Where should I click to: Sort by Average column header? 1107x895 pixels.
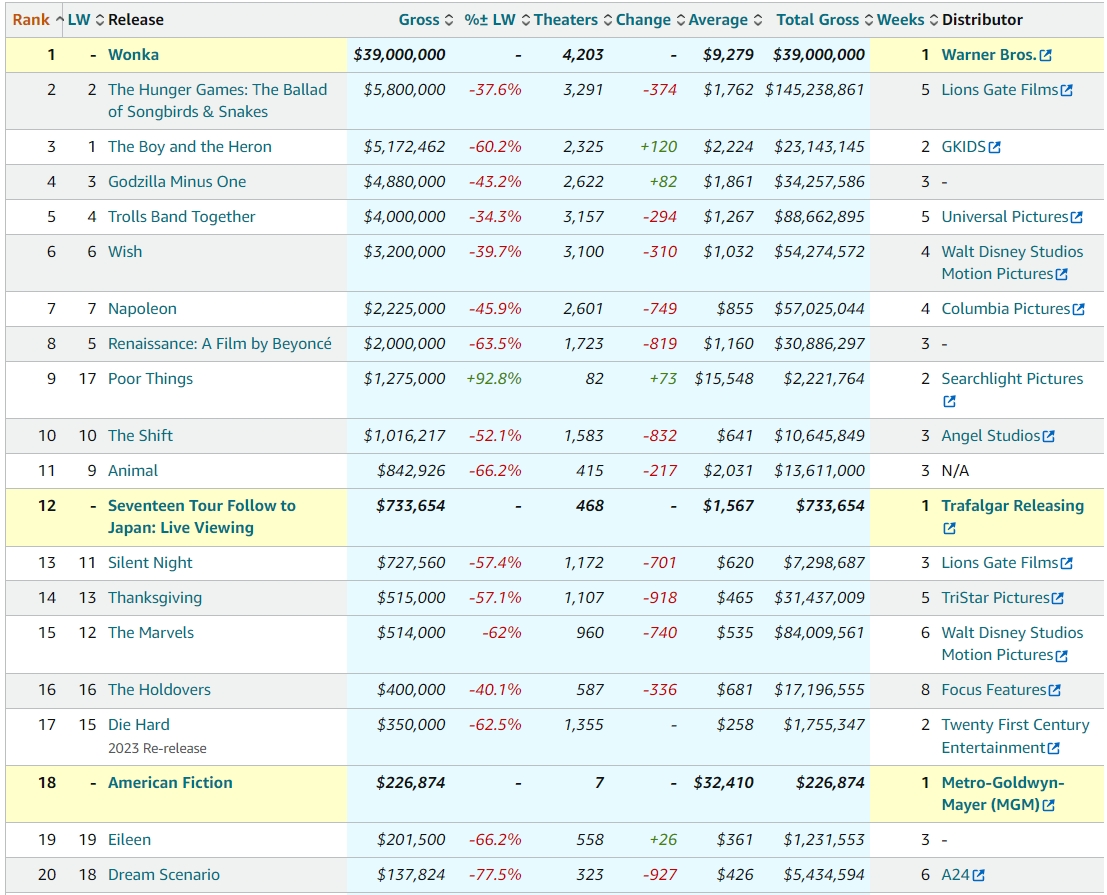coord(725,20)
